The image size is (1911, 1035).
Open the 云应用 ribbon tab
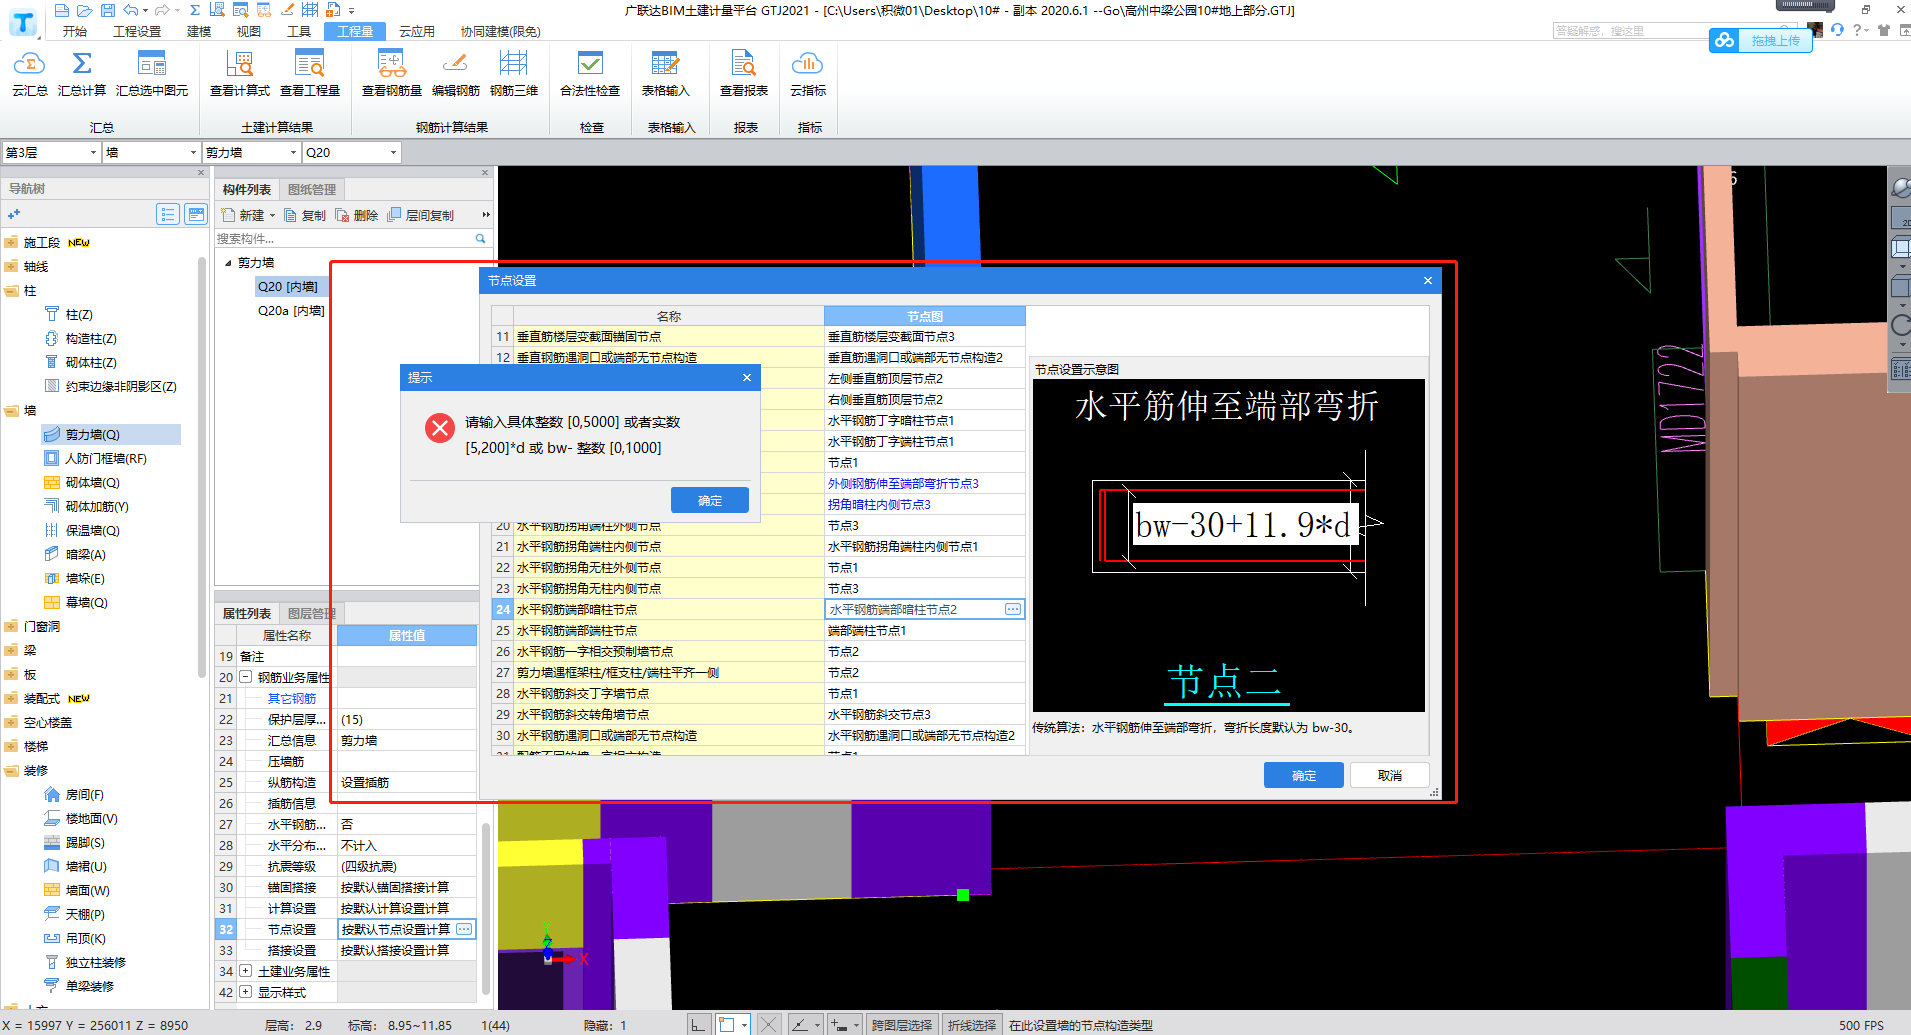tap(417, 31)
